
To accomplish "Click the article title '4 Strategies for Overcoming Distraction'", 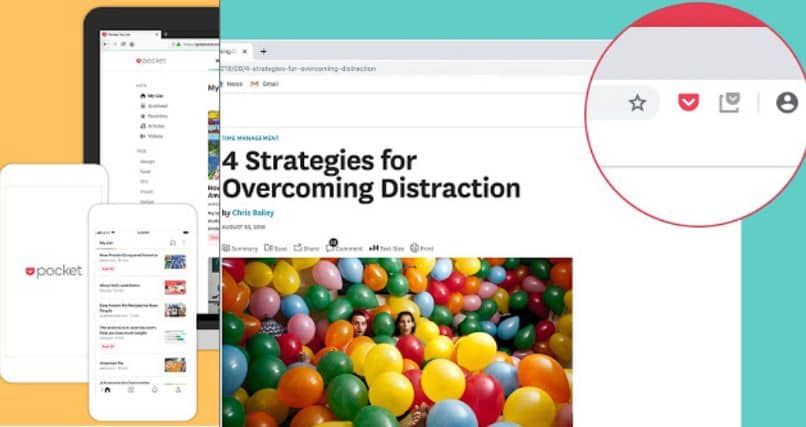I will tap(371, 175).
